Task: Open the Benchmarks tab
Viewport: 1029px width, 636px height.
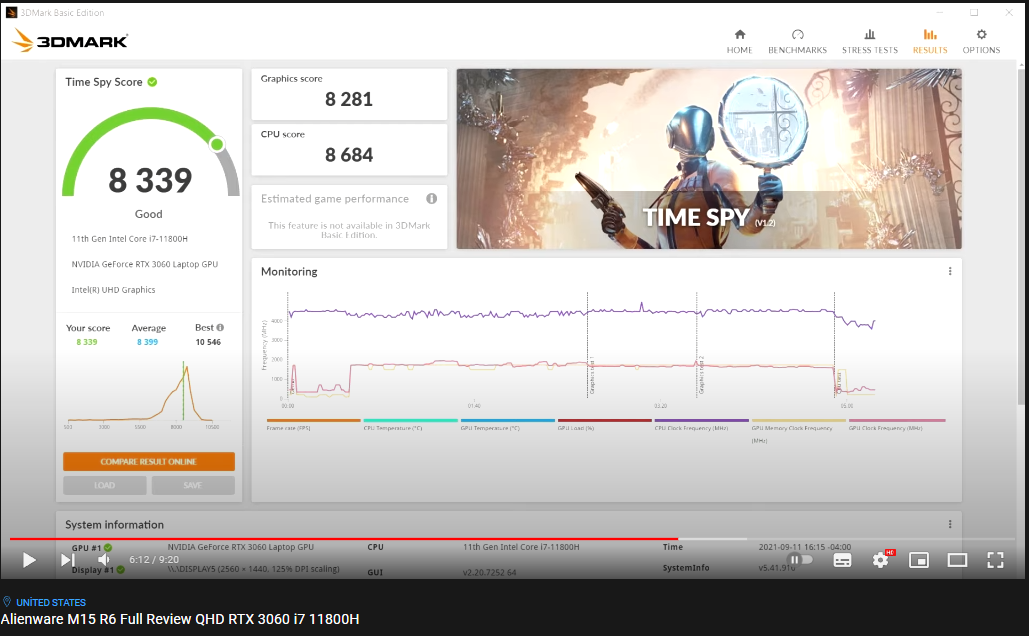Action: (x=797, y=41)
